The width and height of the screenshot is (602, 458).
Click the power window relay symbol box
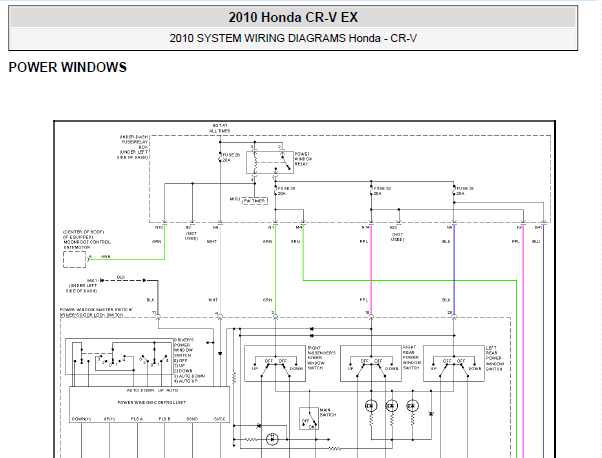click(270, 162)
